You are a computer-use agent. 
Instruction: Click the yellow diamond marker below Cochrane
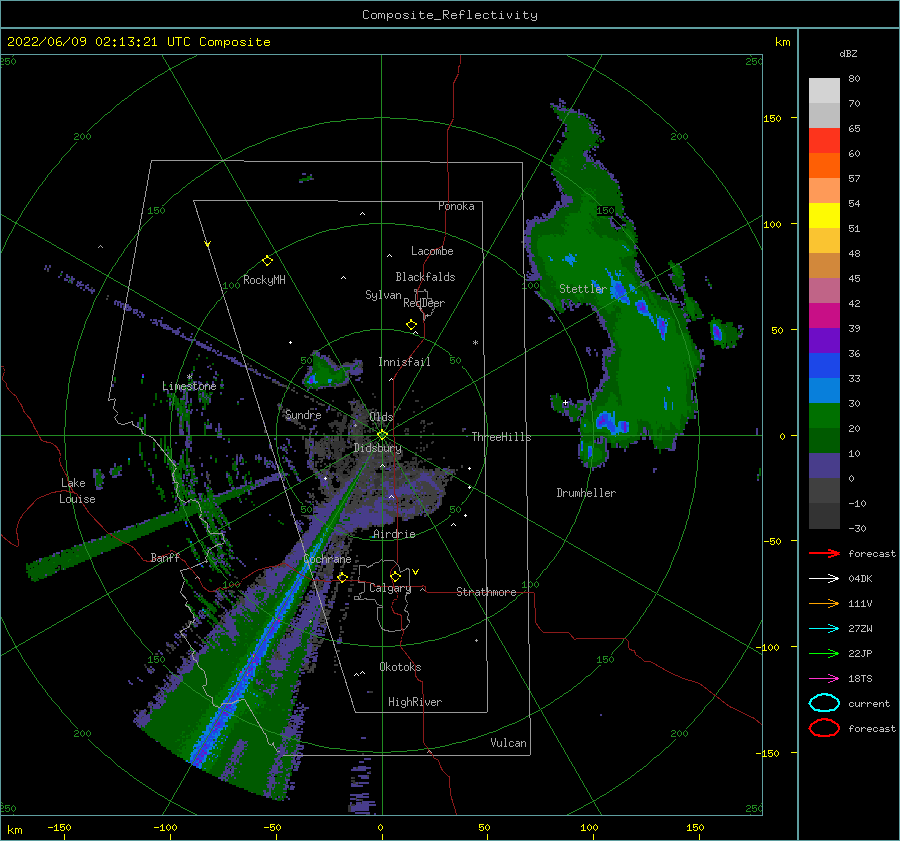click(x=343, y=577)
